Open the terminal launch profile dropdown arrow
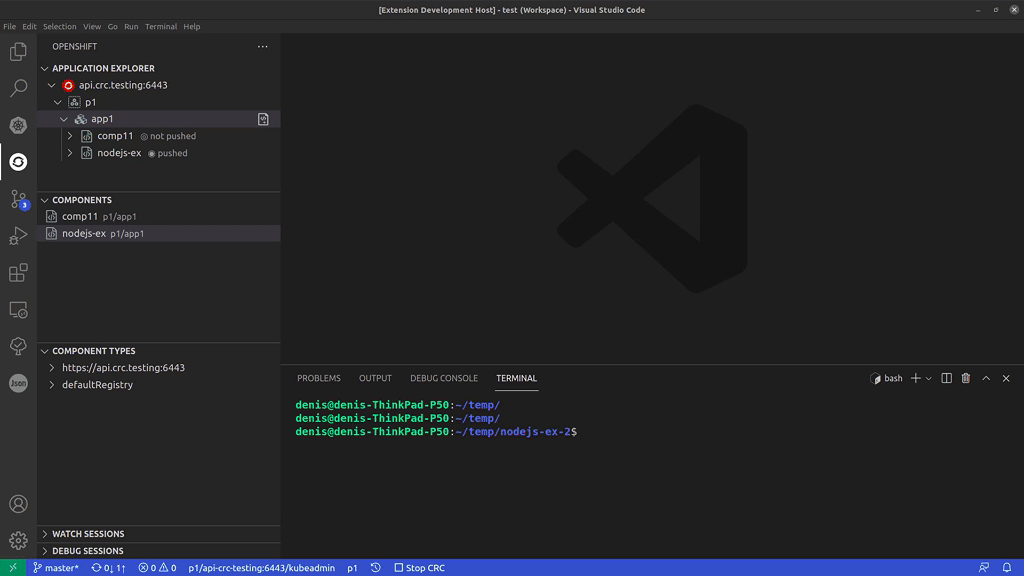 point(929,378)
